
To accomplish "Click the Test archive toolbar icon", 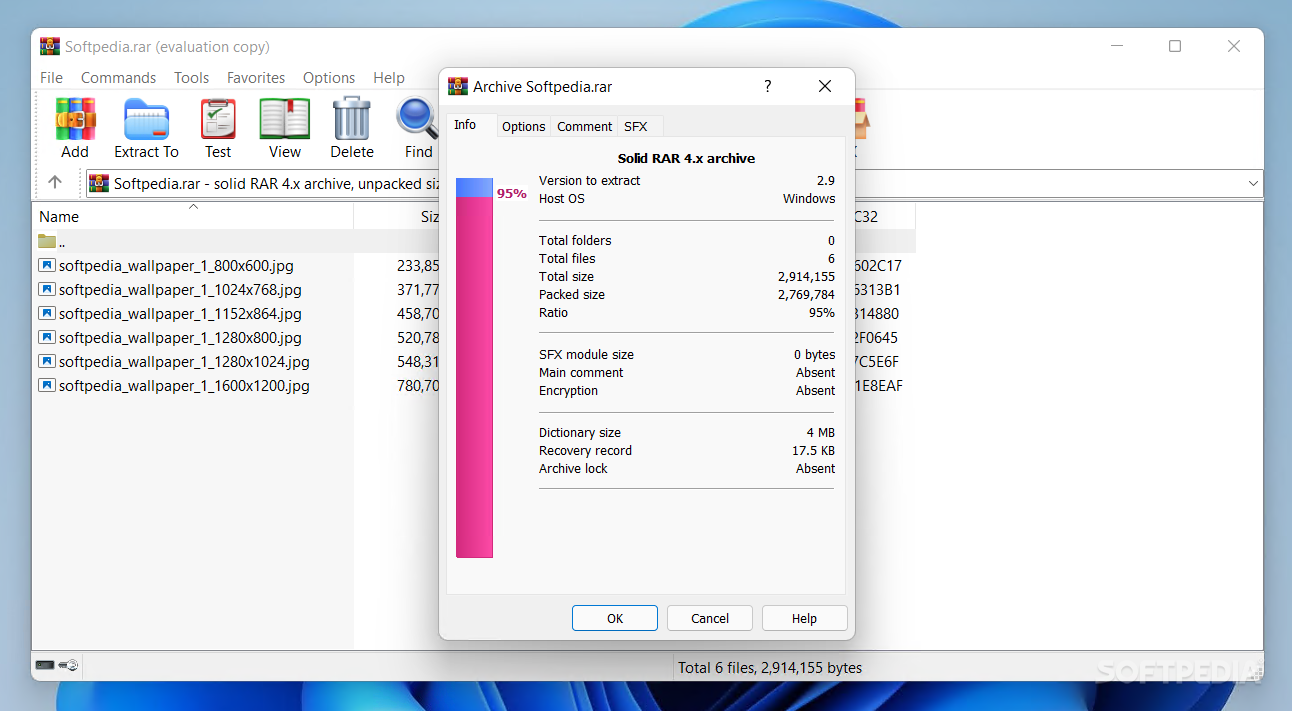I will (218, 119).
